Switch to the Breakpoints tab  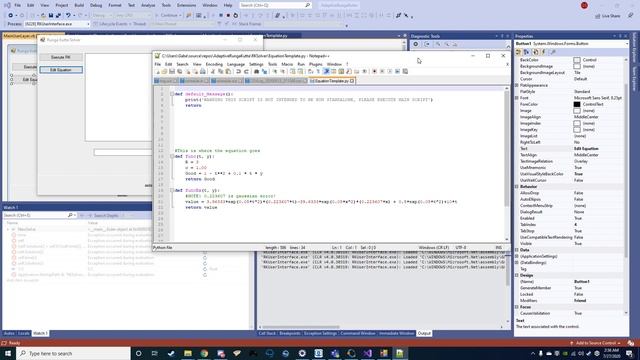pos(289,333)
